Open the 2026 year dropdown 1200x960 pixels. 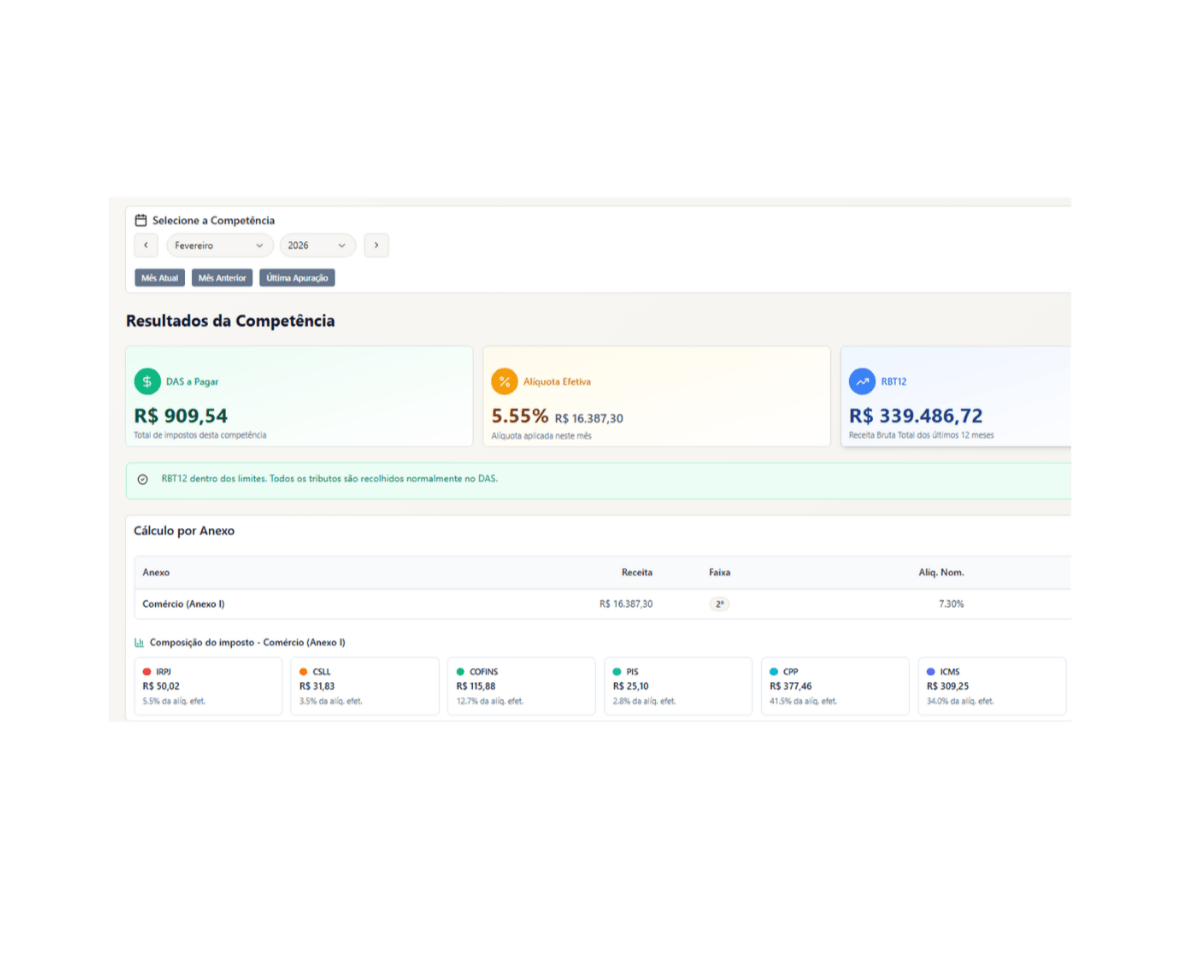click(x=318, y=245)
